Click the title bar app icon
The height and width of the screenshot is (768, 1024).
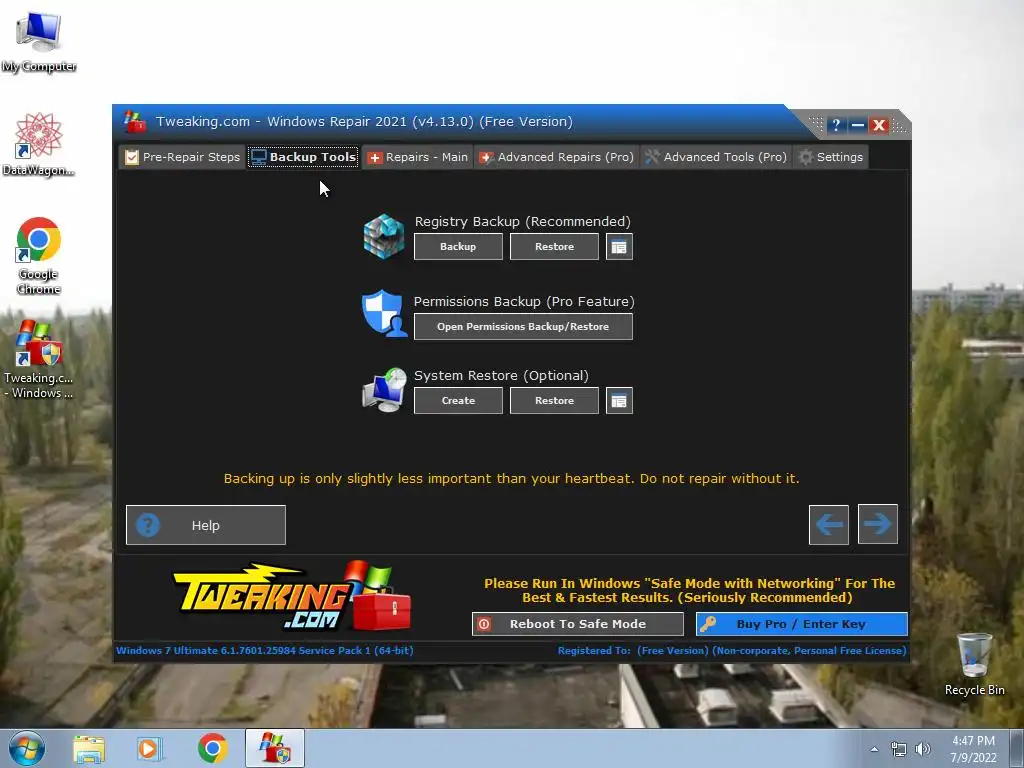135,121
